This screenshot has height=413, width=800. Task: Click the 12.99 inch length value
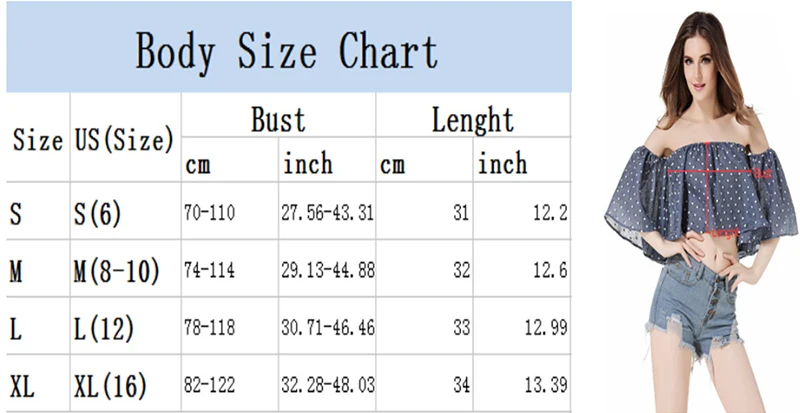[546, 327]
